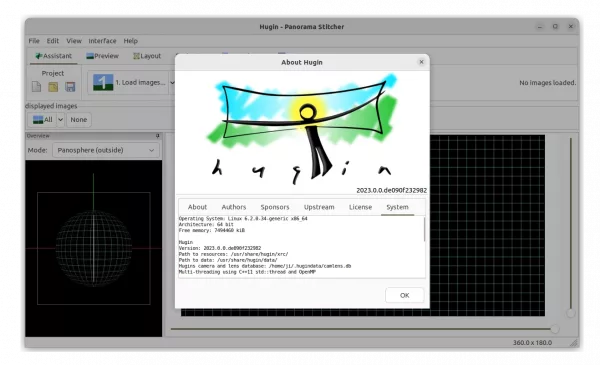Click the horizontal slider handle below preview
The width and height of the screenshot is (600, 365).
tap(554, 329)
